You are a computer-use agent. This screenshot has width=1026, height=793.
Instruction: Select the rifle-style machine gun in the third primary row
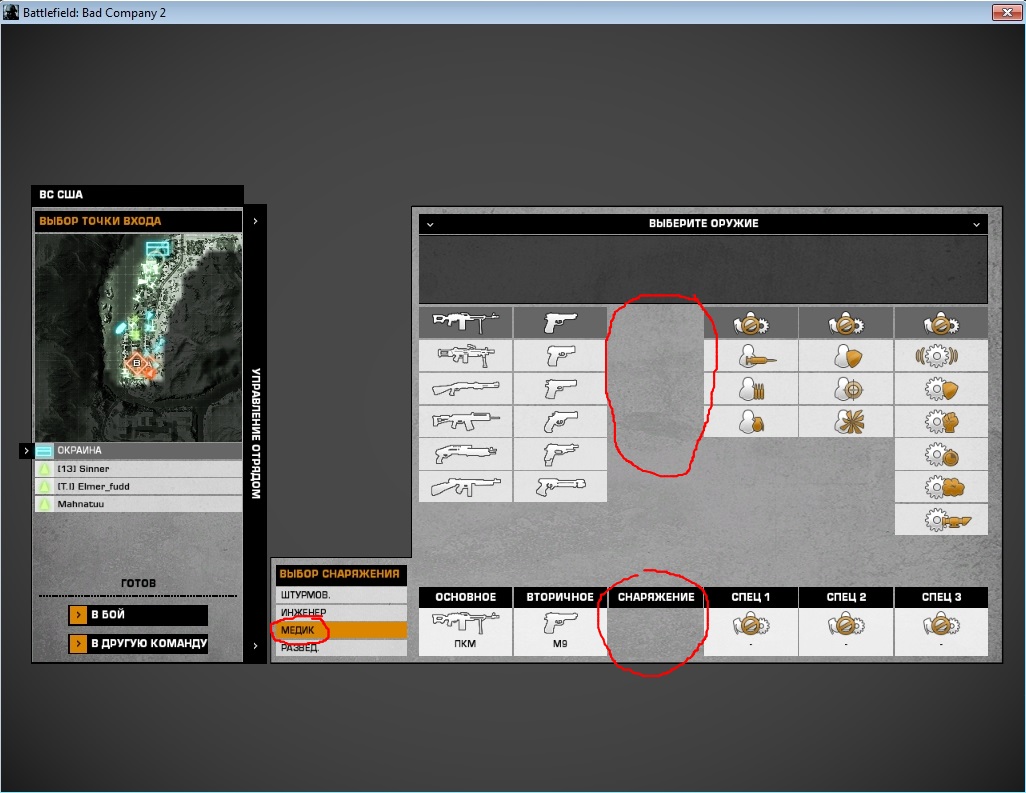click(465, 421)
